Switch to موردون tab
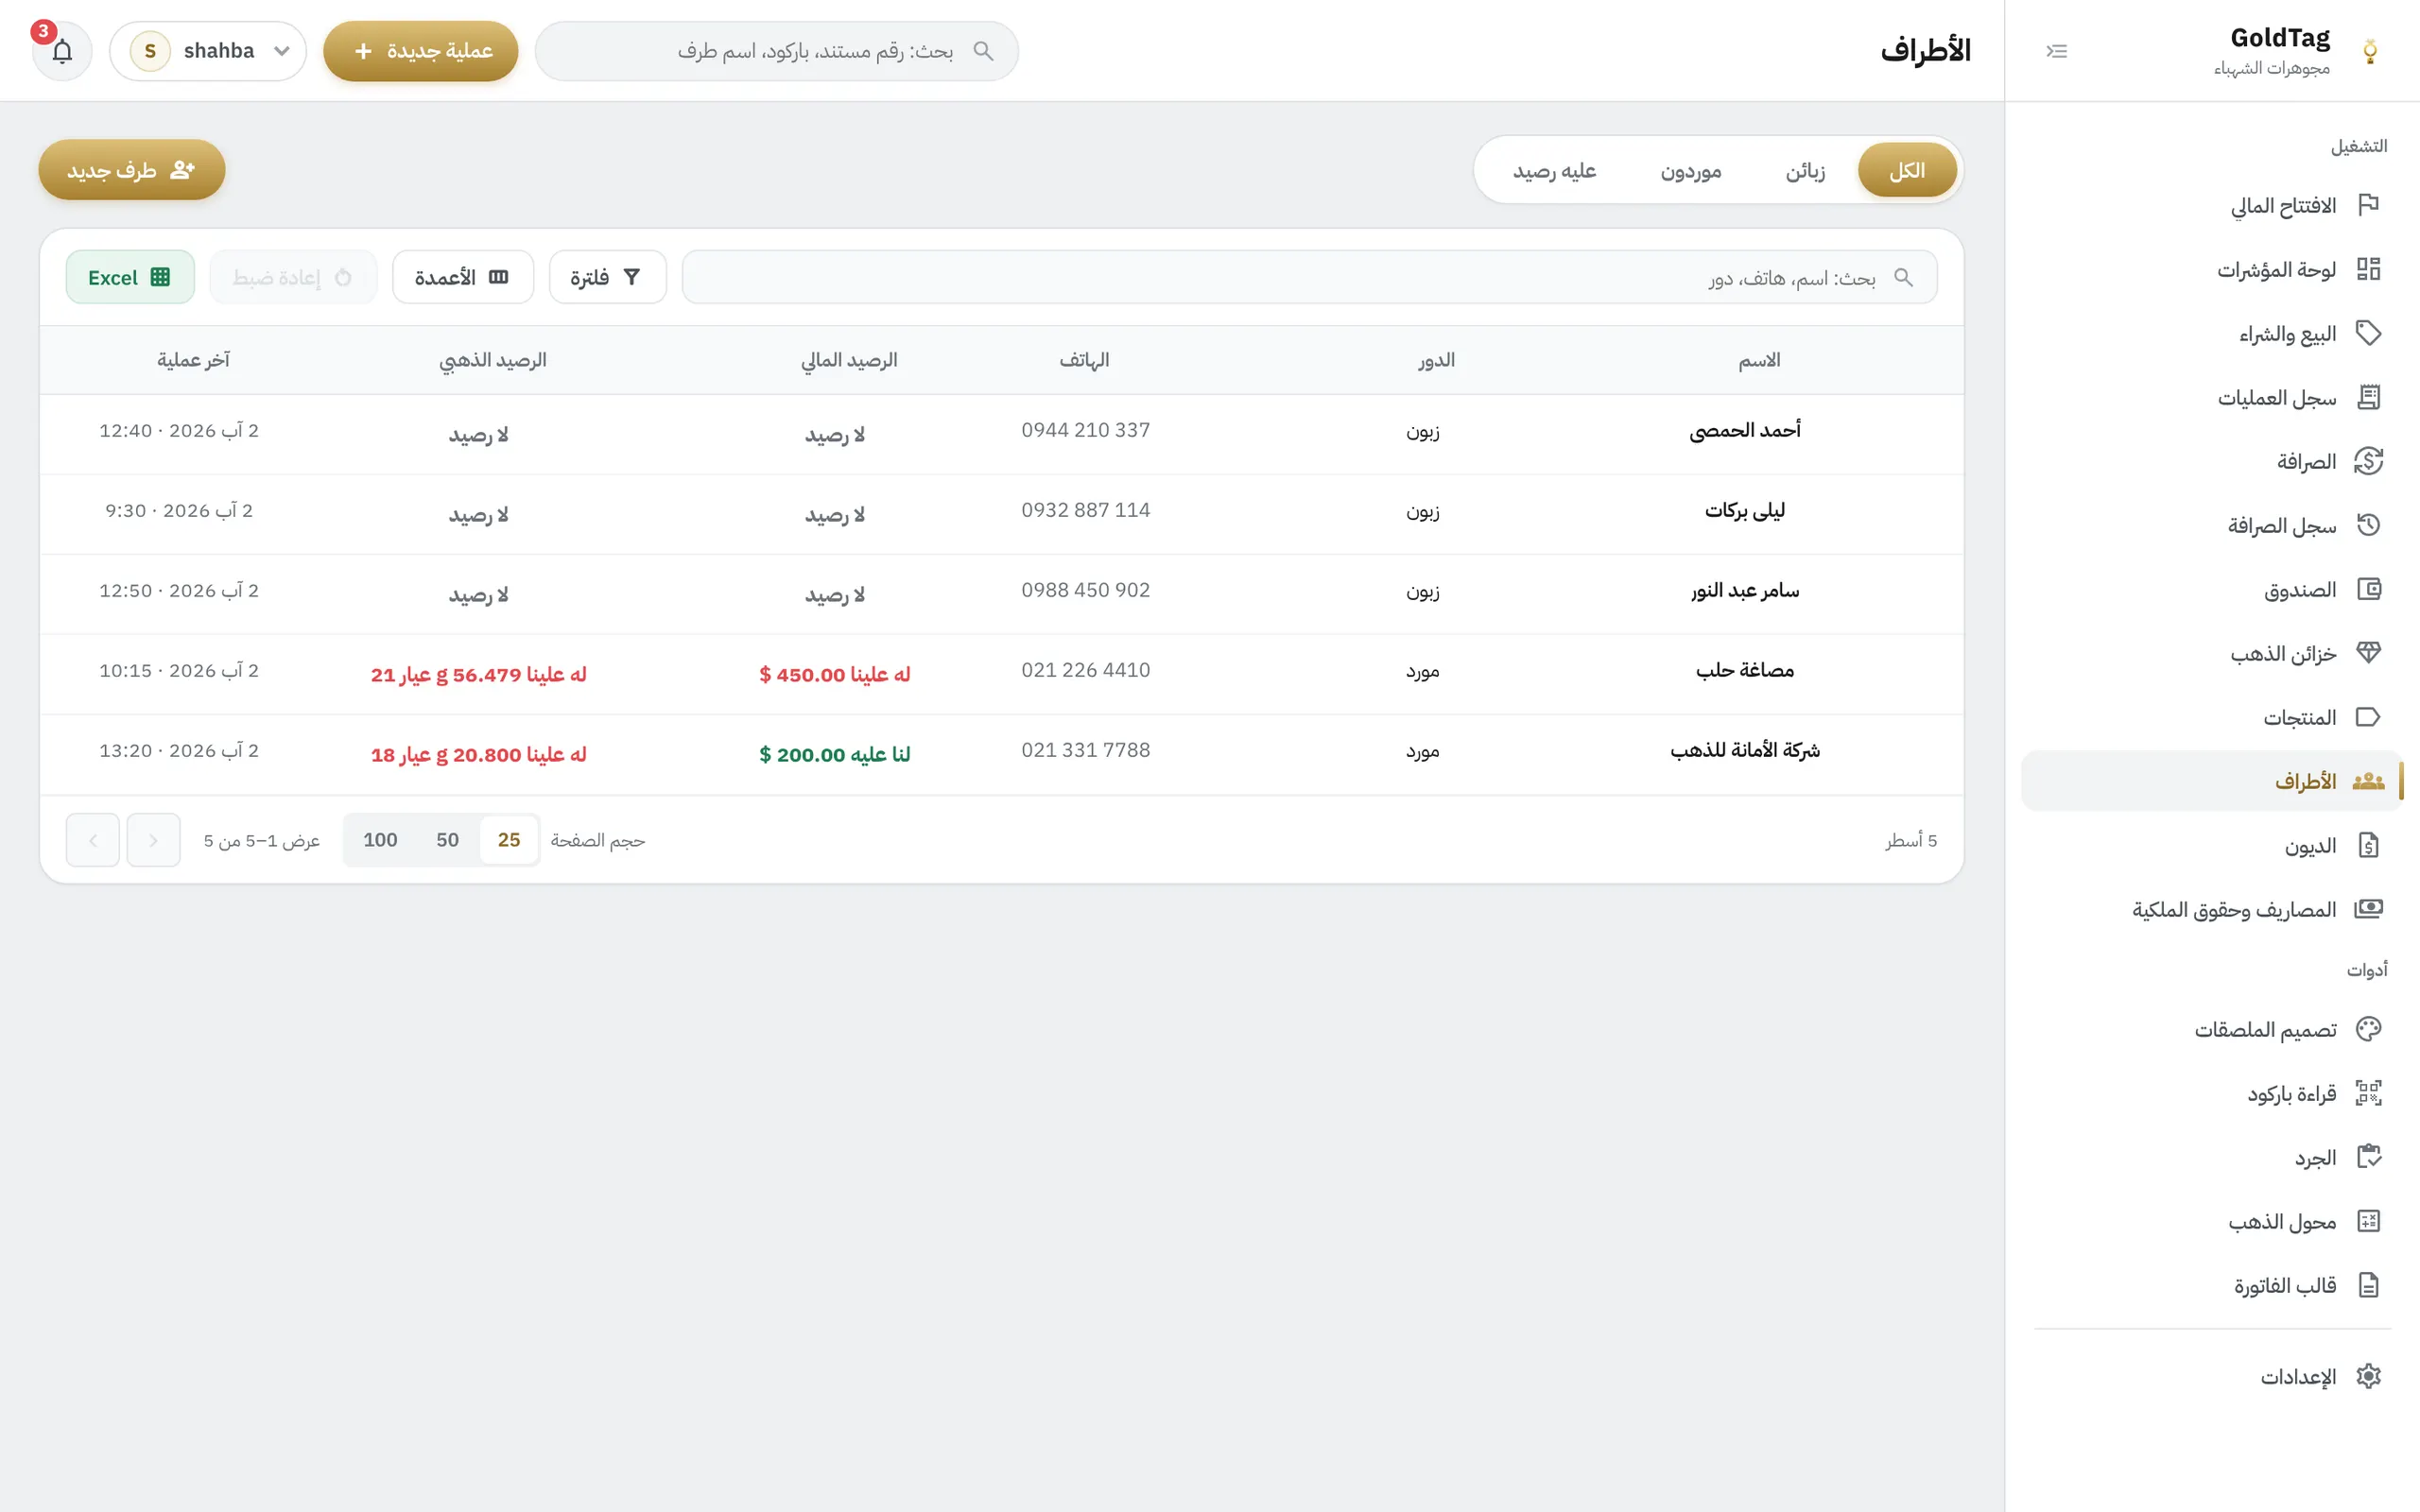The height and width of the screenshot is (1512, 2420). coord(1691,171)
